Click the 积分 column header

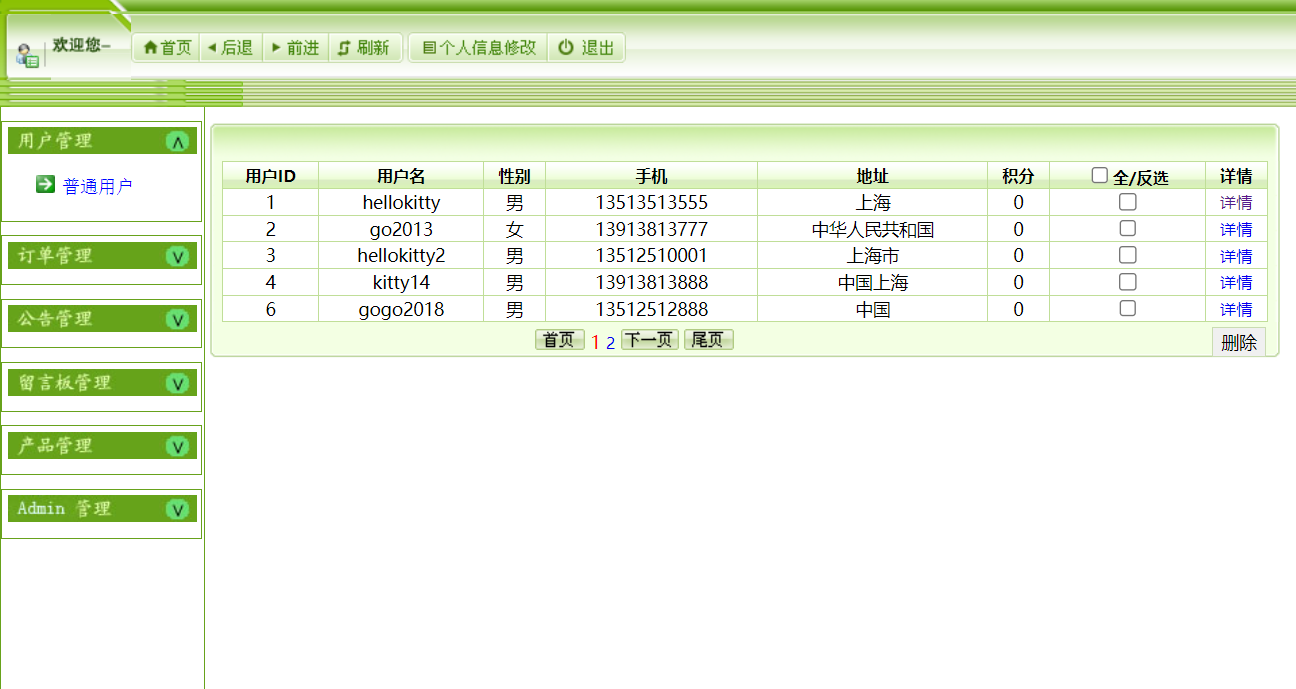(1018, 176)
